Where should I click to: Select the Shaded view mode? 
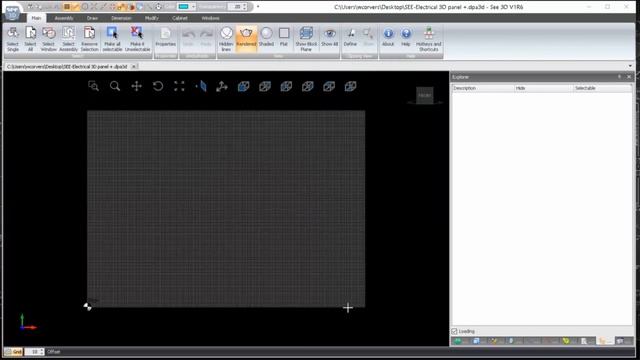click(266, 37)
